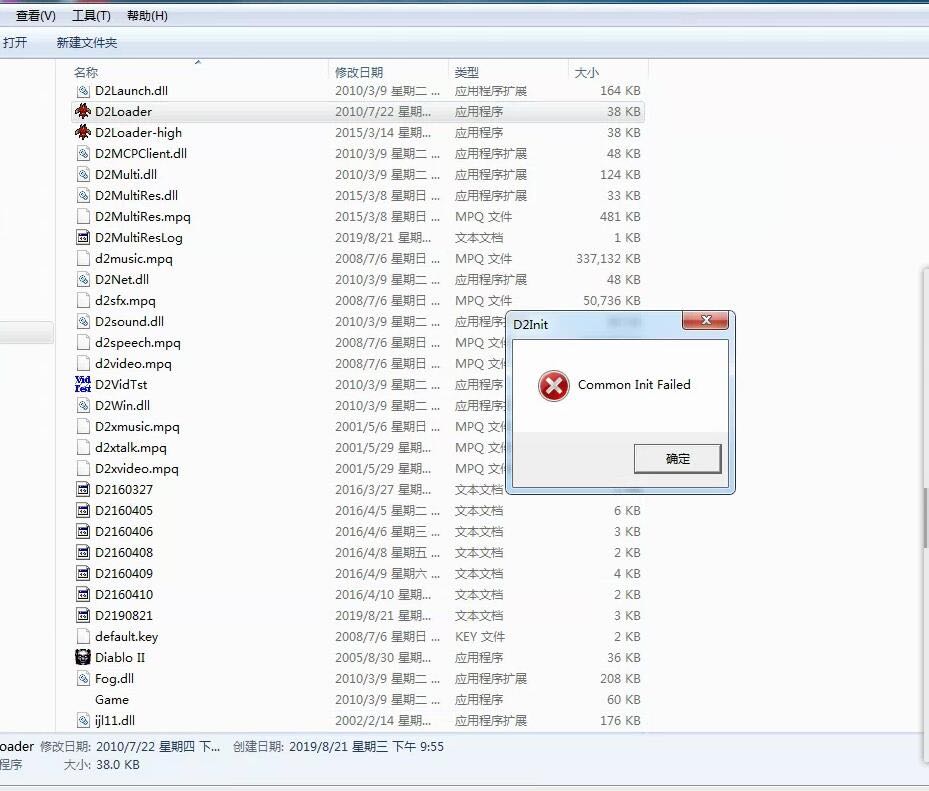Open the 工具(T) menu
Viewport: 929px width, 791px height.
pyautogui.click(x=91, y=16)
